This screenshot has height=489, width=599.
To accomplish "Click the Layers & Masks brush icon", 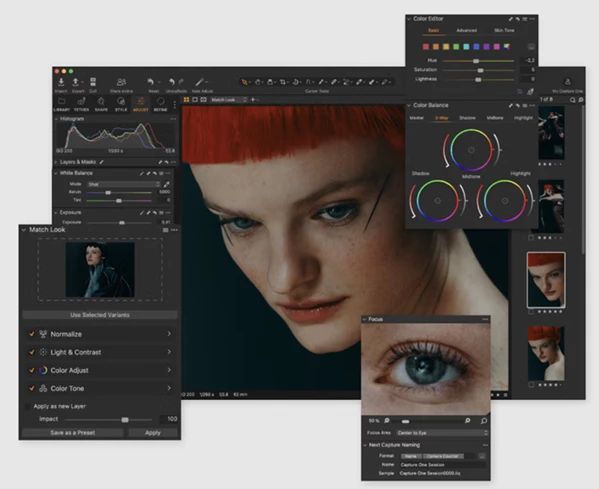I will tap(102, 162).
